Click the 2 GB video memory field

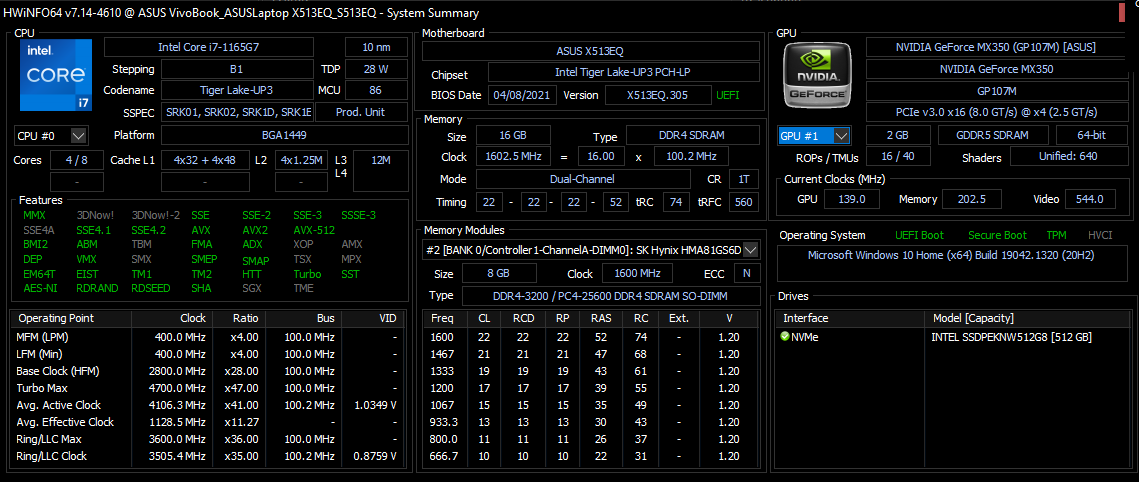tap(898, 136)
